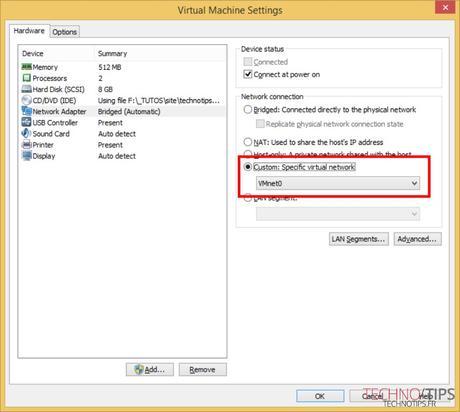
Task: Toggle the Connected checkbox
Action: (248, 62)
